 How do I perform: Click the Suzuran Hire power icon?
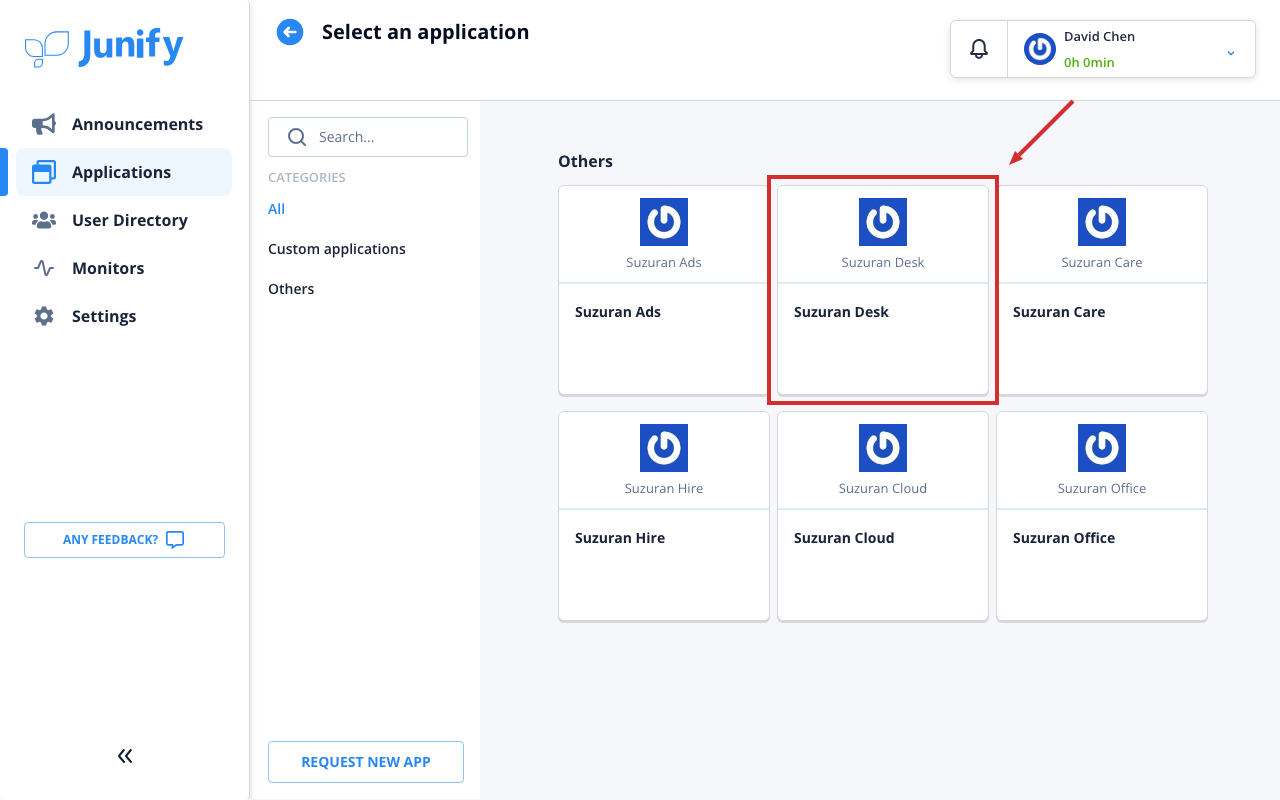pos(664,448)
